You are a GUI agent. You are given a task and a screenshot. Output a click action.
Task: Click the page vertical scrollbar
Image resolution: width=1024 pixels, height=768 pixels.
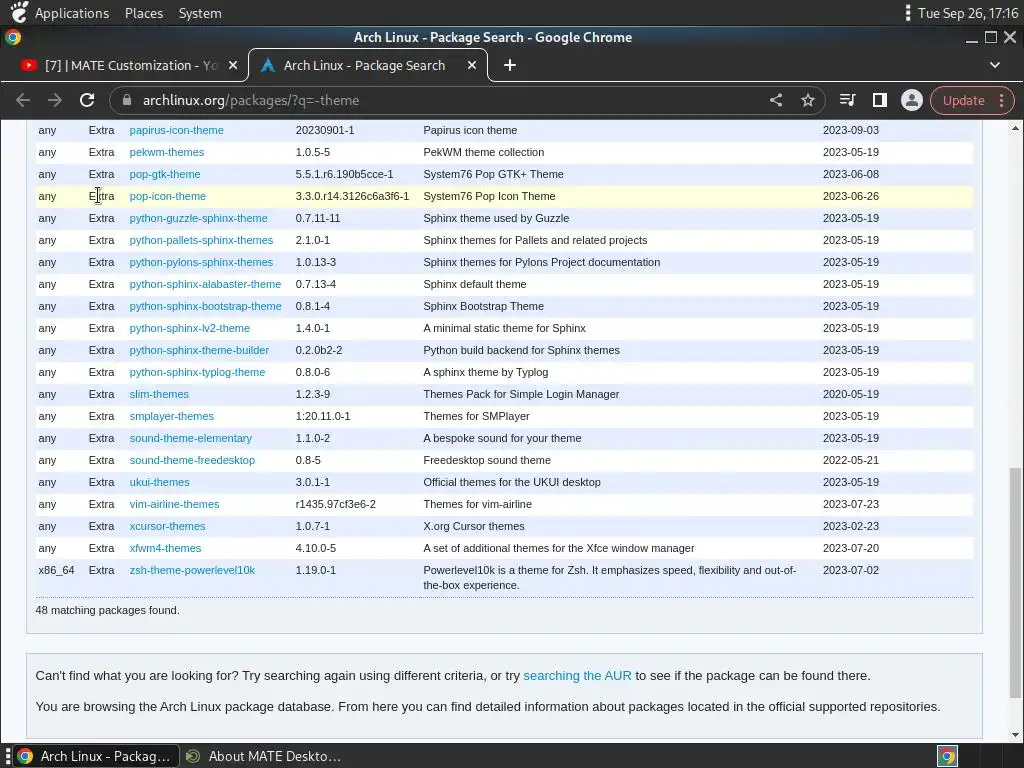tap(1015, 583)
